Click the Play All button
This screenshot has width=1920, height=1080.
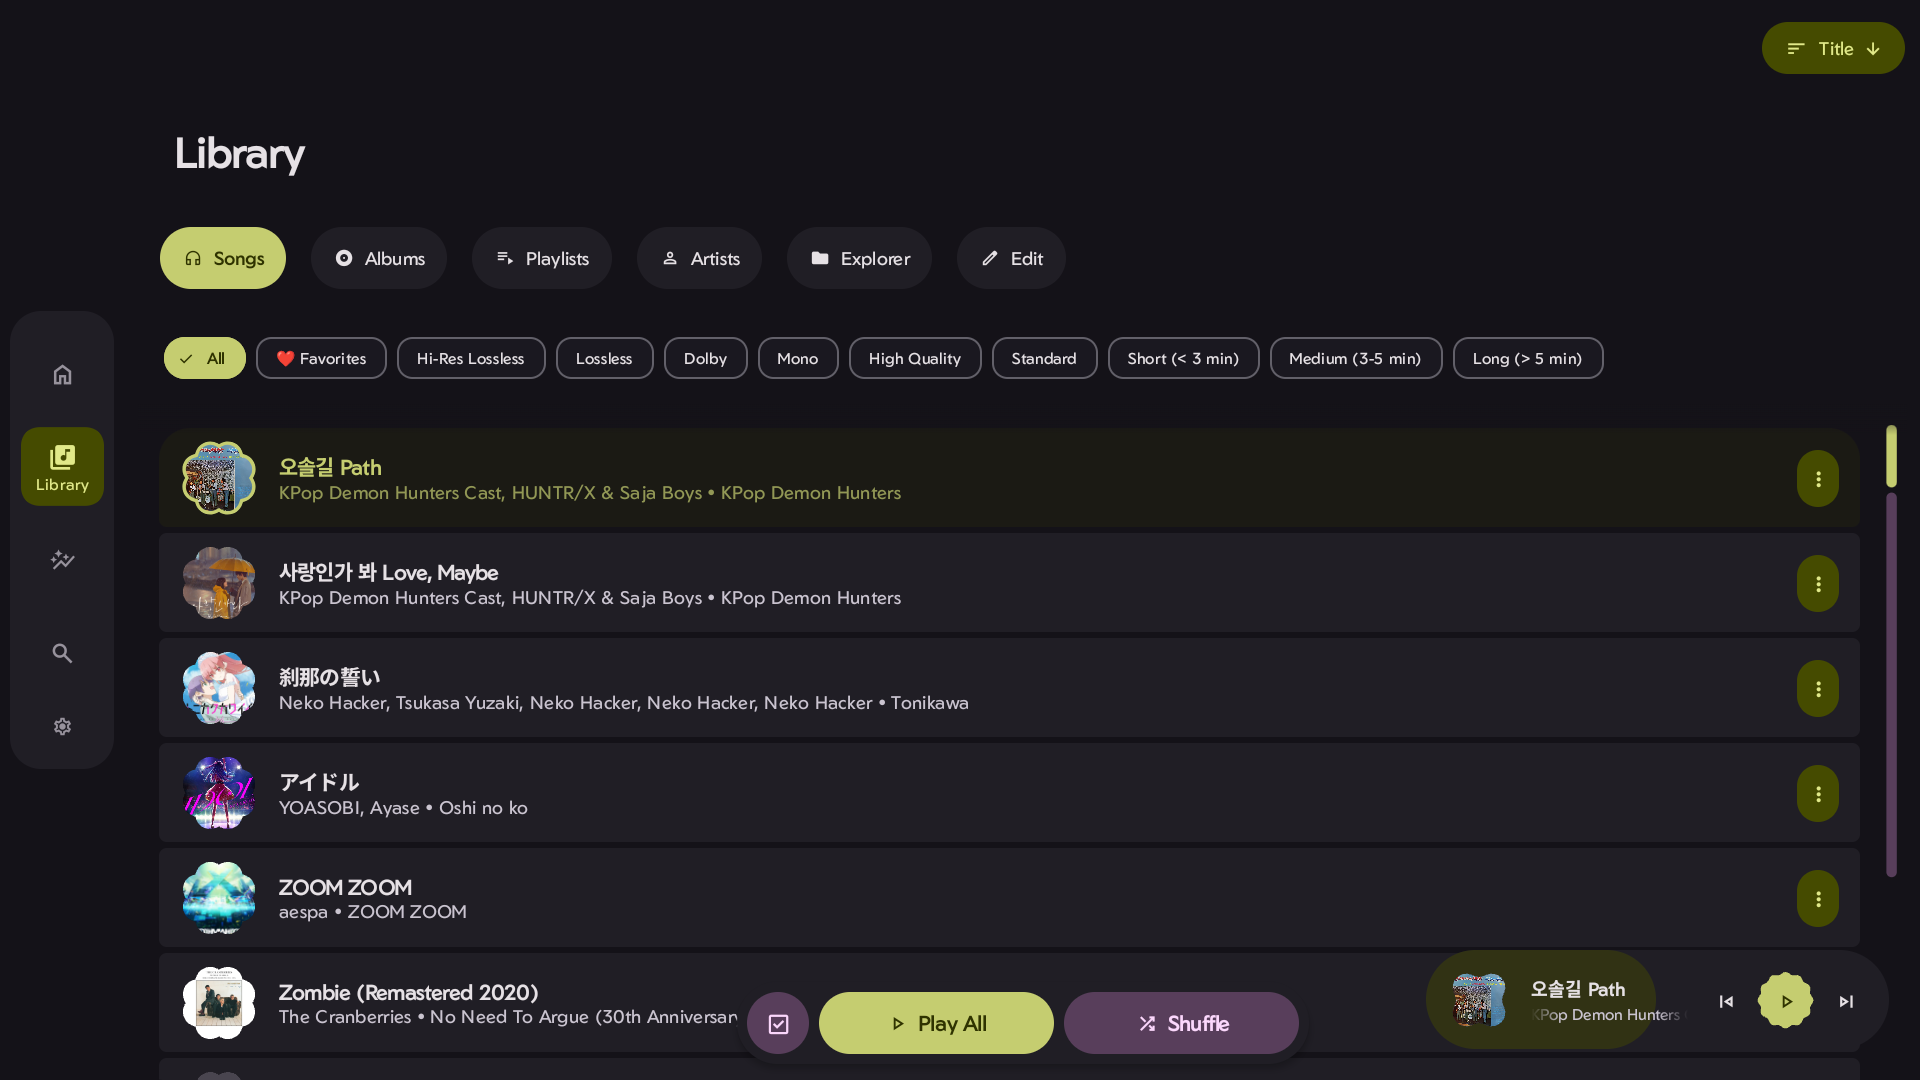point(936,1023)
